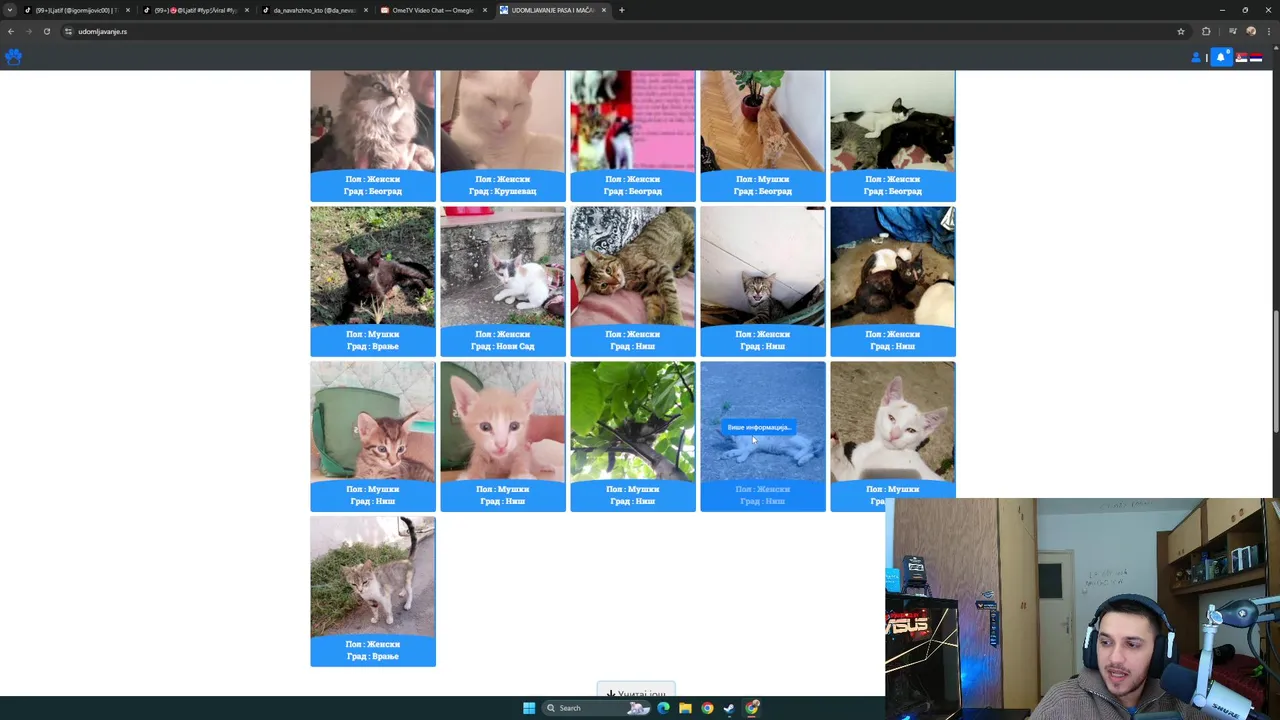Click the active Chrome profile icon in taskbar
The height and width of the screenshot is (720, 1280).
pos(752,708)
